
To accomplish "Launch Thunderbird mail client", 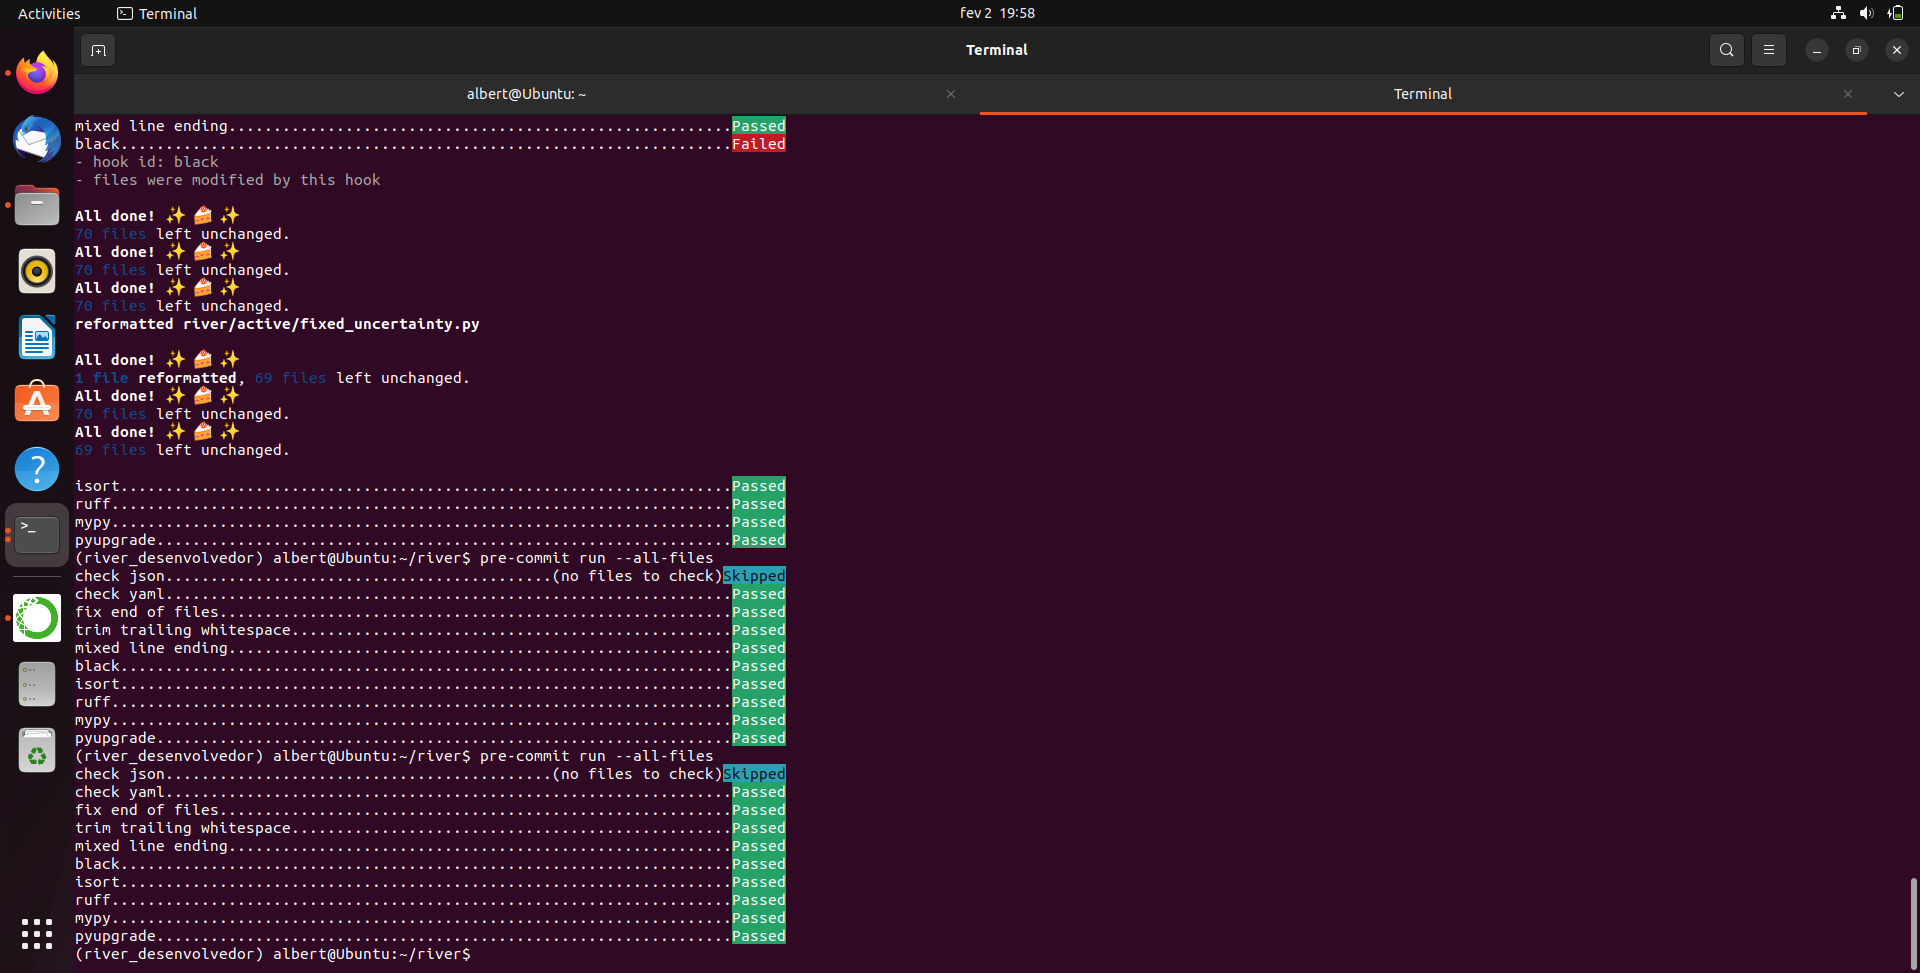I will pos(36,139).
